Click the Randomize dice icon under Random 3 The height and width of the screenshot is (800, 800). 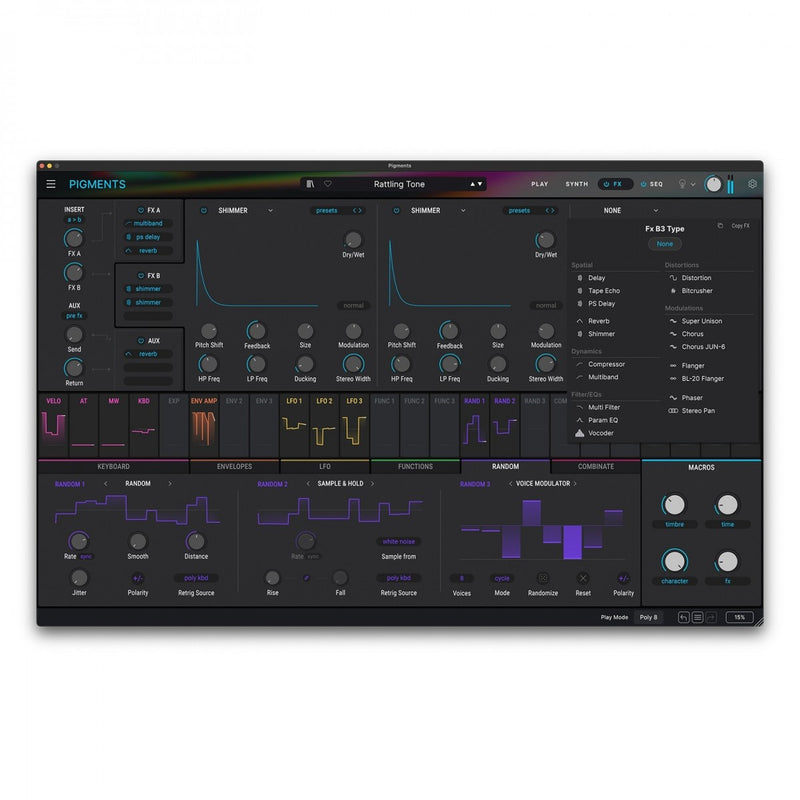click(x=545, y=578)
